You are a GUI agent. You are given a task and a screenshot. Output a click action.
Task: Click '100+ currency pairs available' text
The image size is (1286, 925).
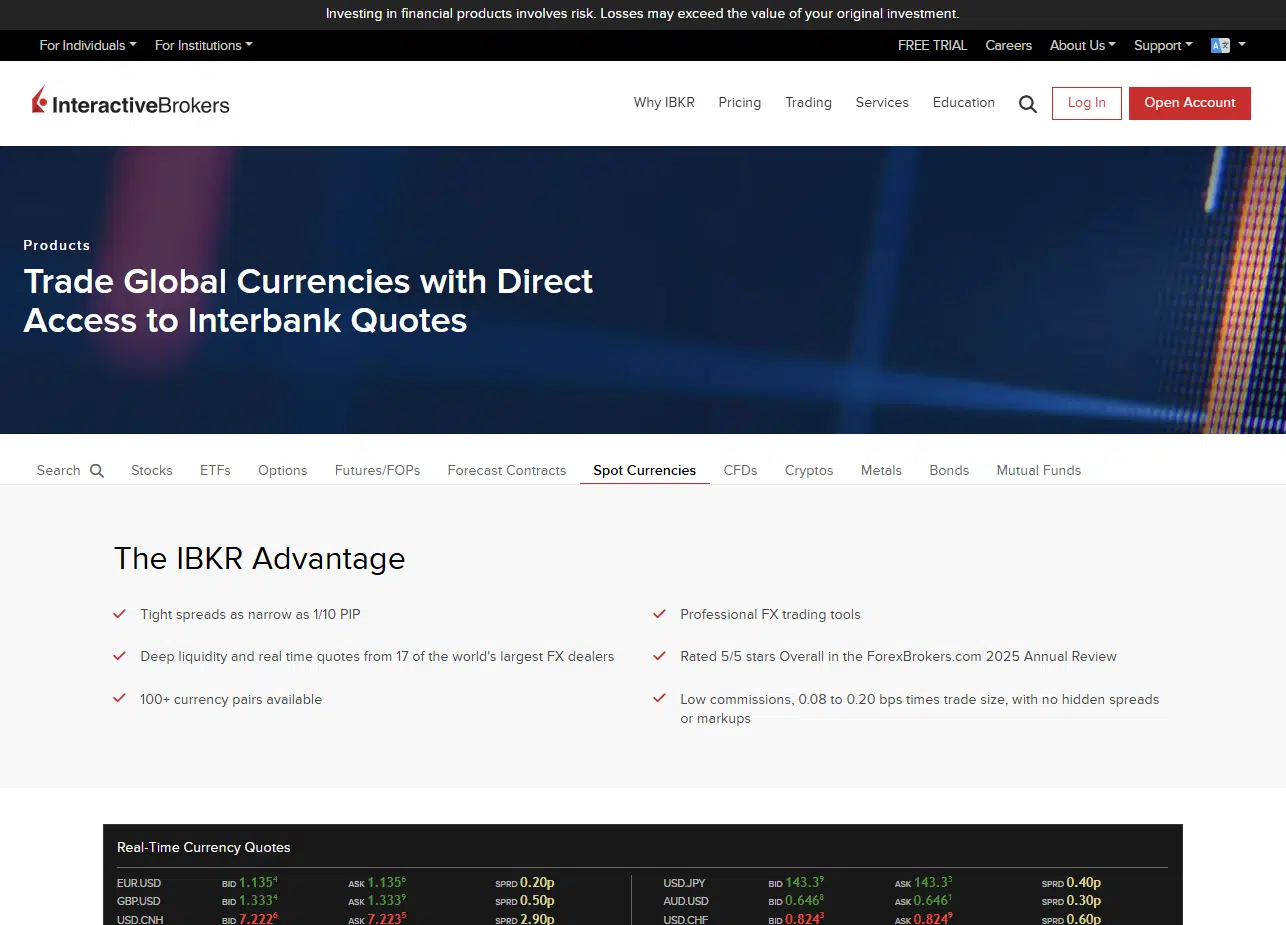[x=231, y=700]
